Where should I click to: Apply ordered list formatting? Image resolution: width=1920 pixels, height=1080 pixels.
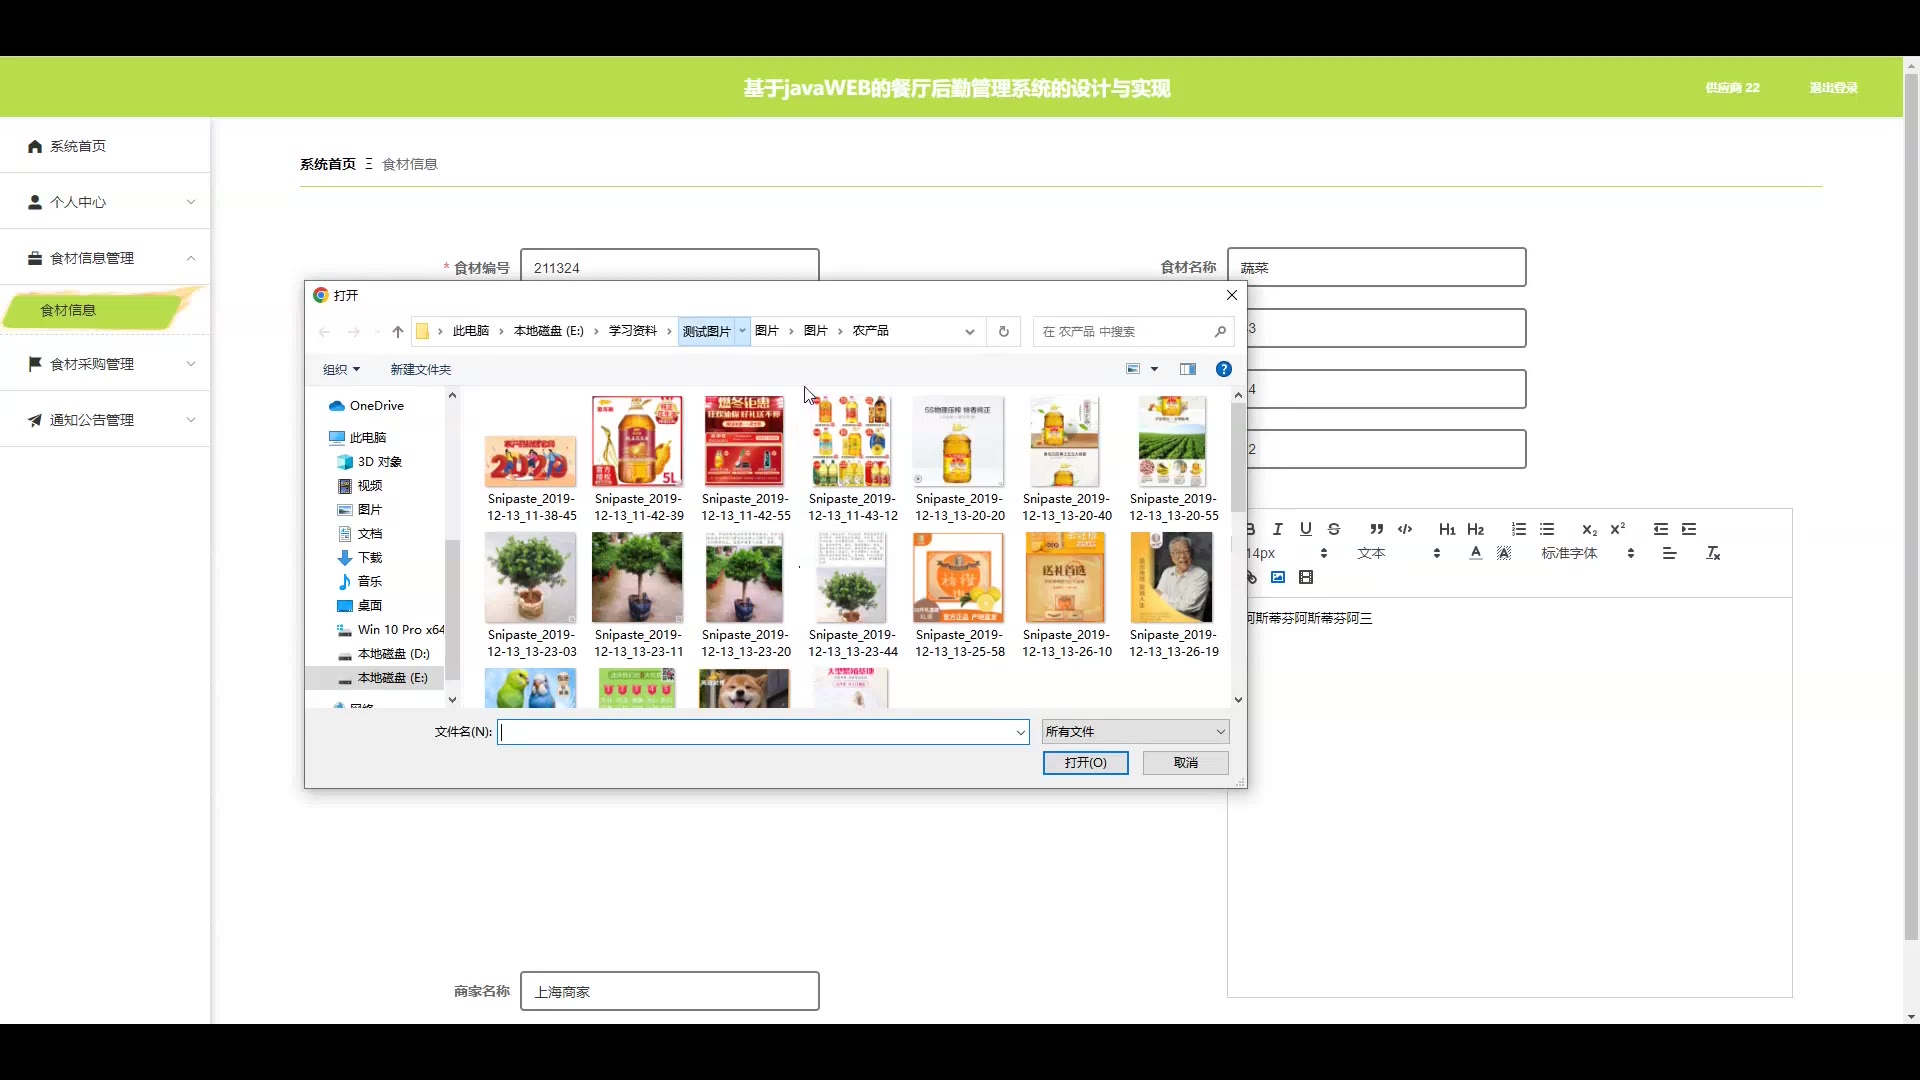(1518, 529)
